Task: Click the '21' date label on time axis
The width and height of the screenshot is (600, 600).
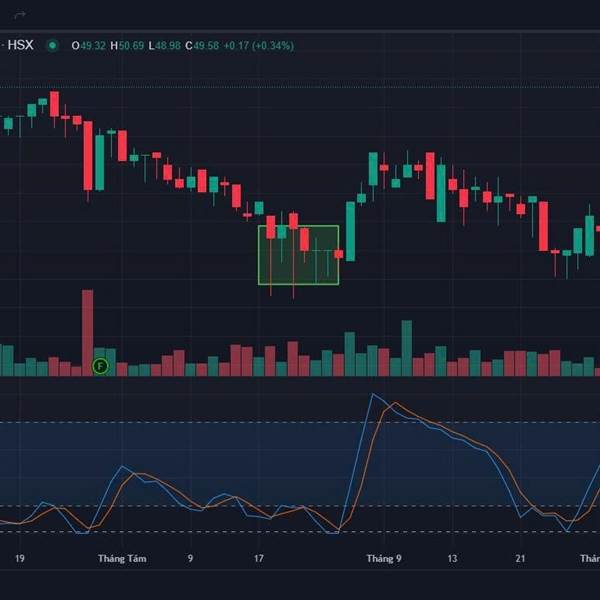Action: [520, 558]
